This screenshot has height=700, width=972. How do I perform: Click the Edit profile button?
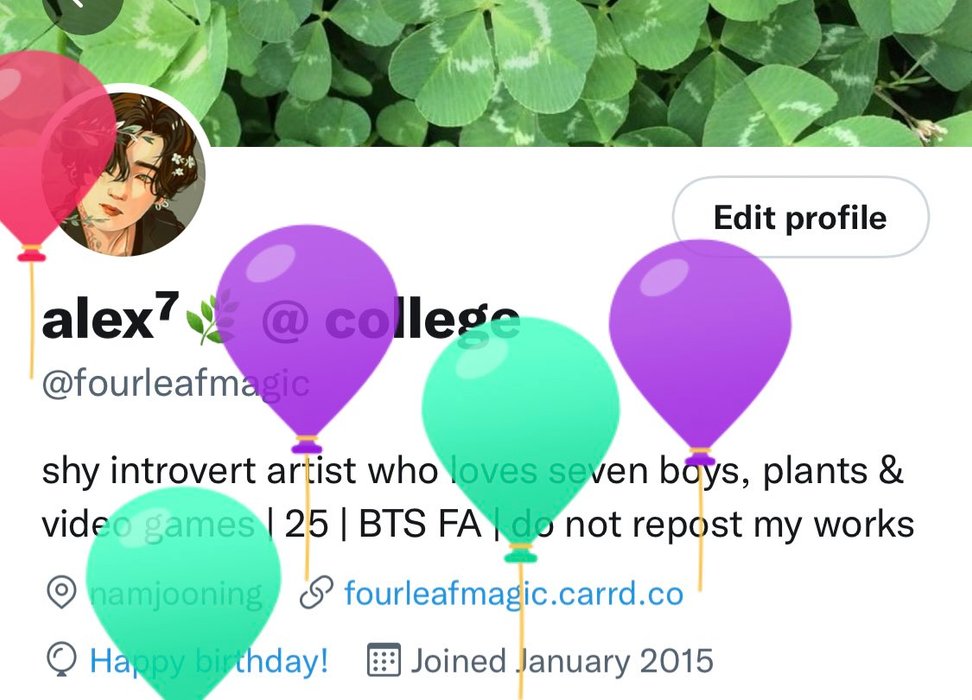(x=800, y=217)
